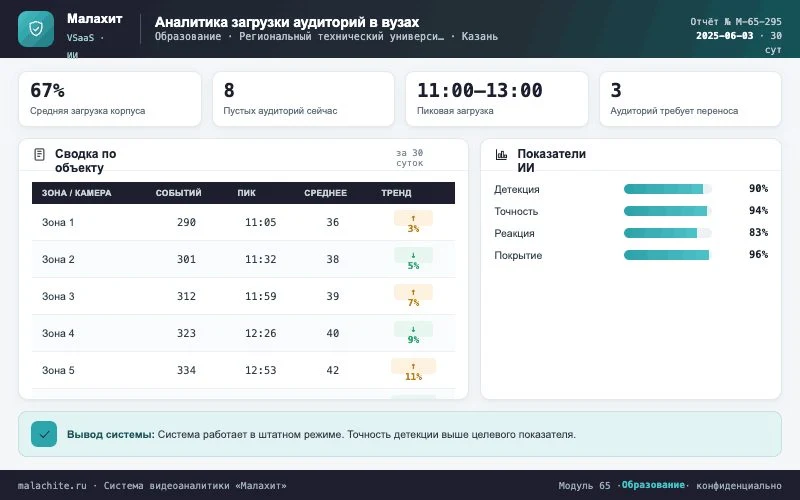Image resolution: width=800 pixels, height=500 pixels.
Task: Follow the malachite.ru link in the footer
Action: coord(52,485)
